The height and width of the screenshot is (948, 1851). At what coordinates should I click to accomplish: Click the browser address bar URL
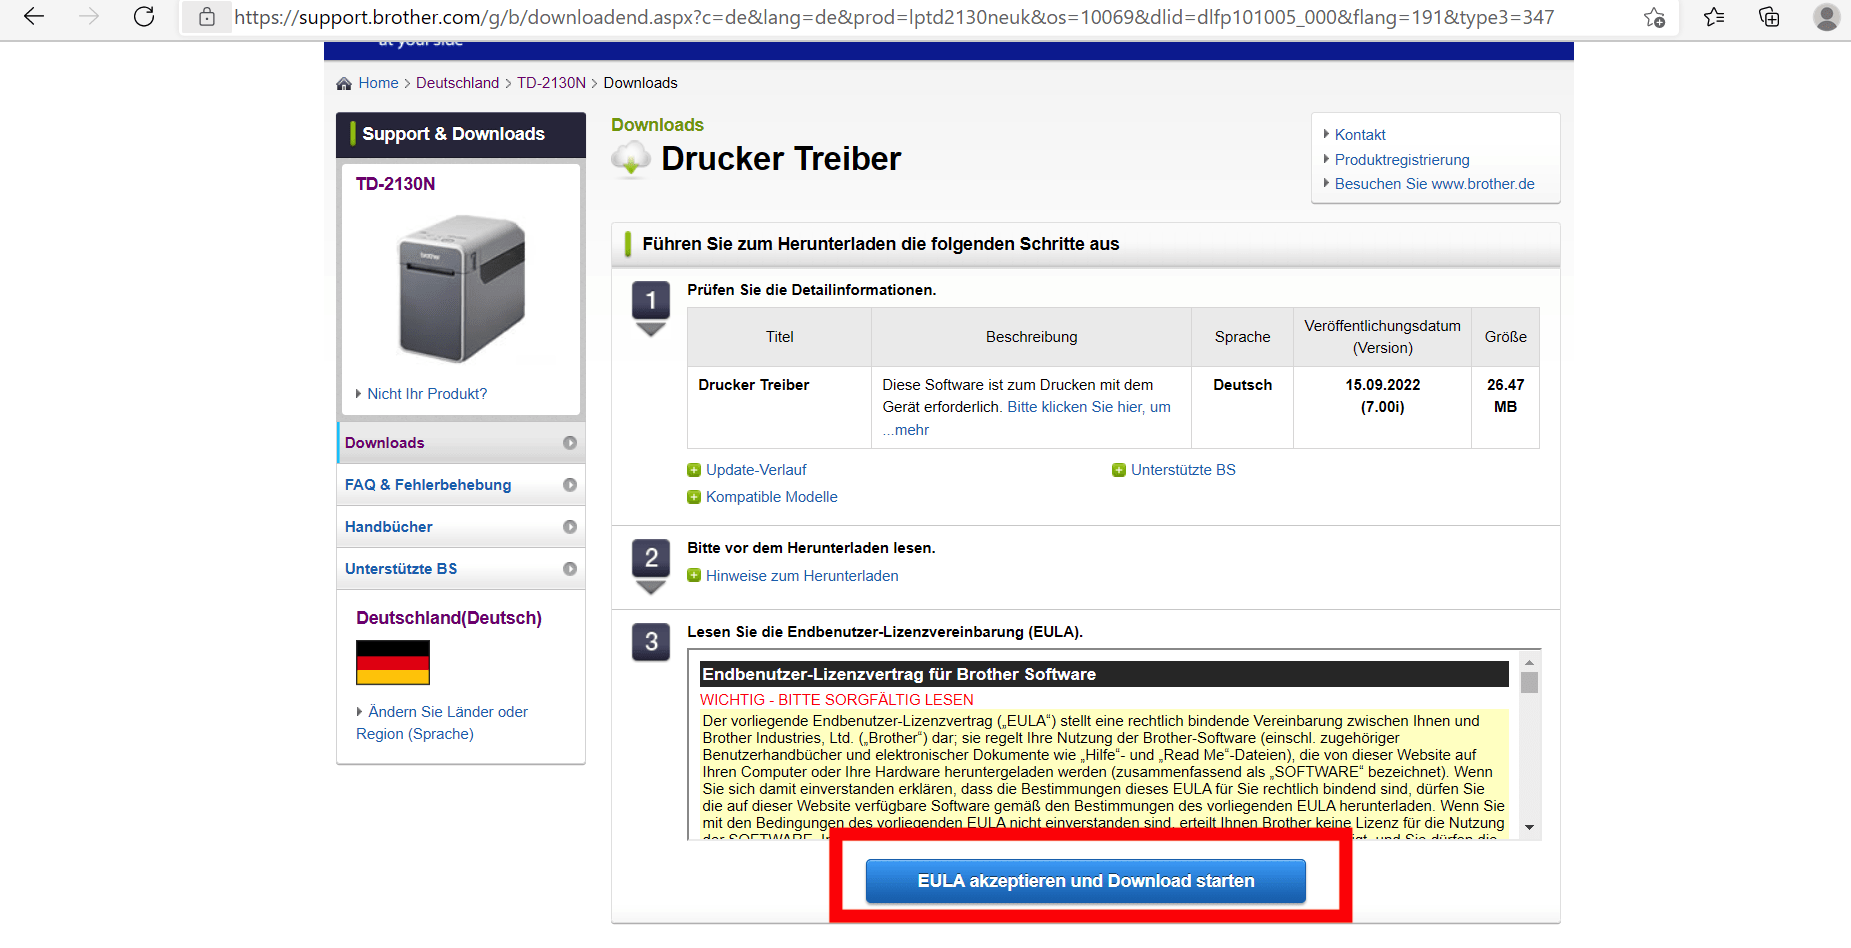point(894,17)
